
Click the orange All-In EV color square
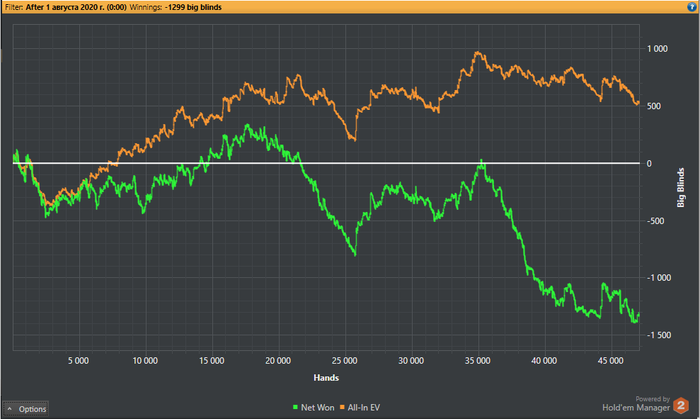tap(342, 407)
